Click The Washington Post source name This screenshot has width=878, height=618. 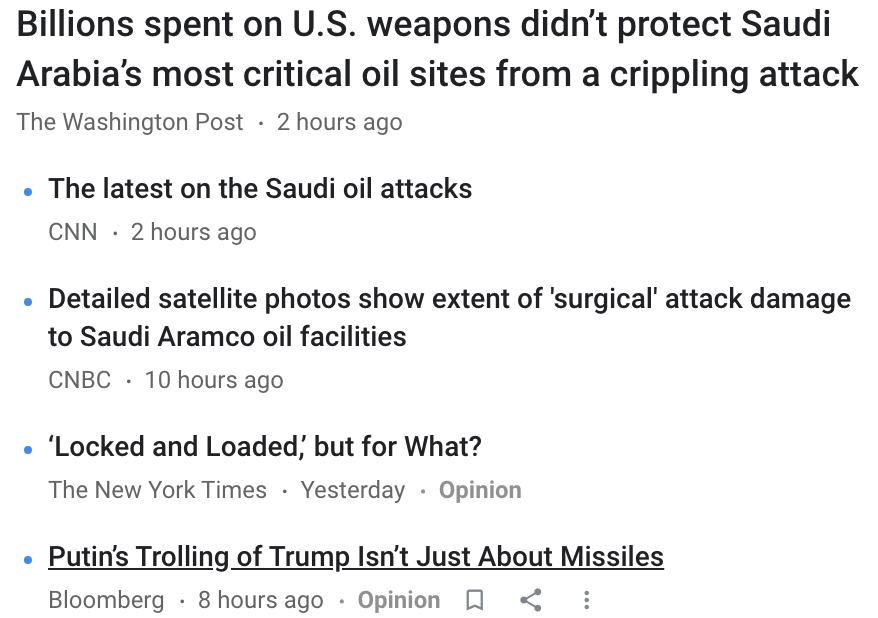click(x=130, y=122)
